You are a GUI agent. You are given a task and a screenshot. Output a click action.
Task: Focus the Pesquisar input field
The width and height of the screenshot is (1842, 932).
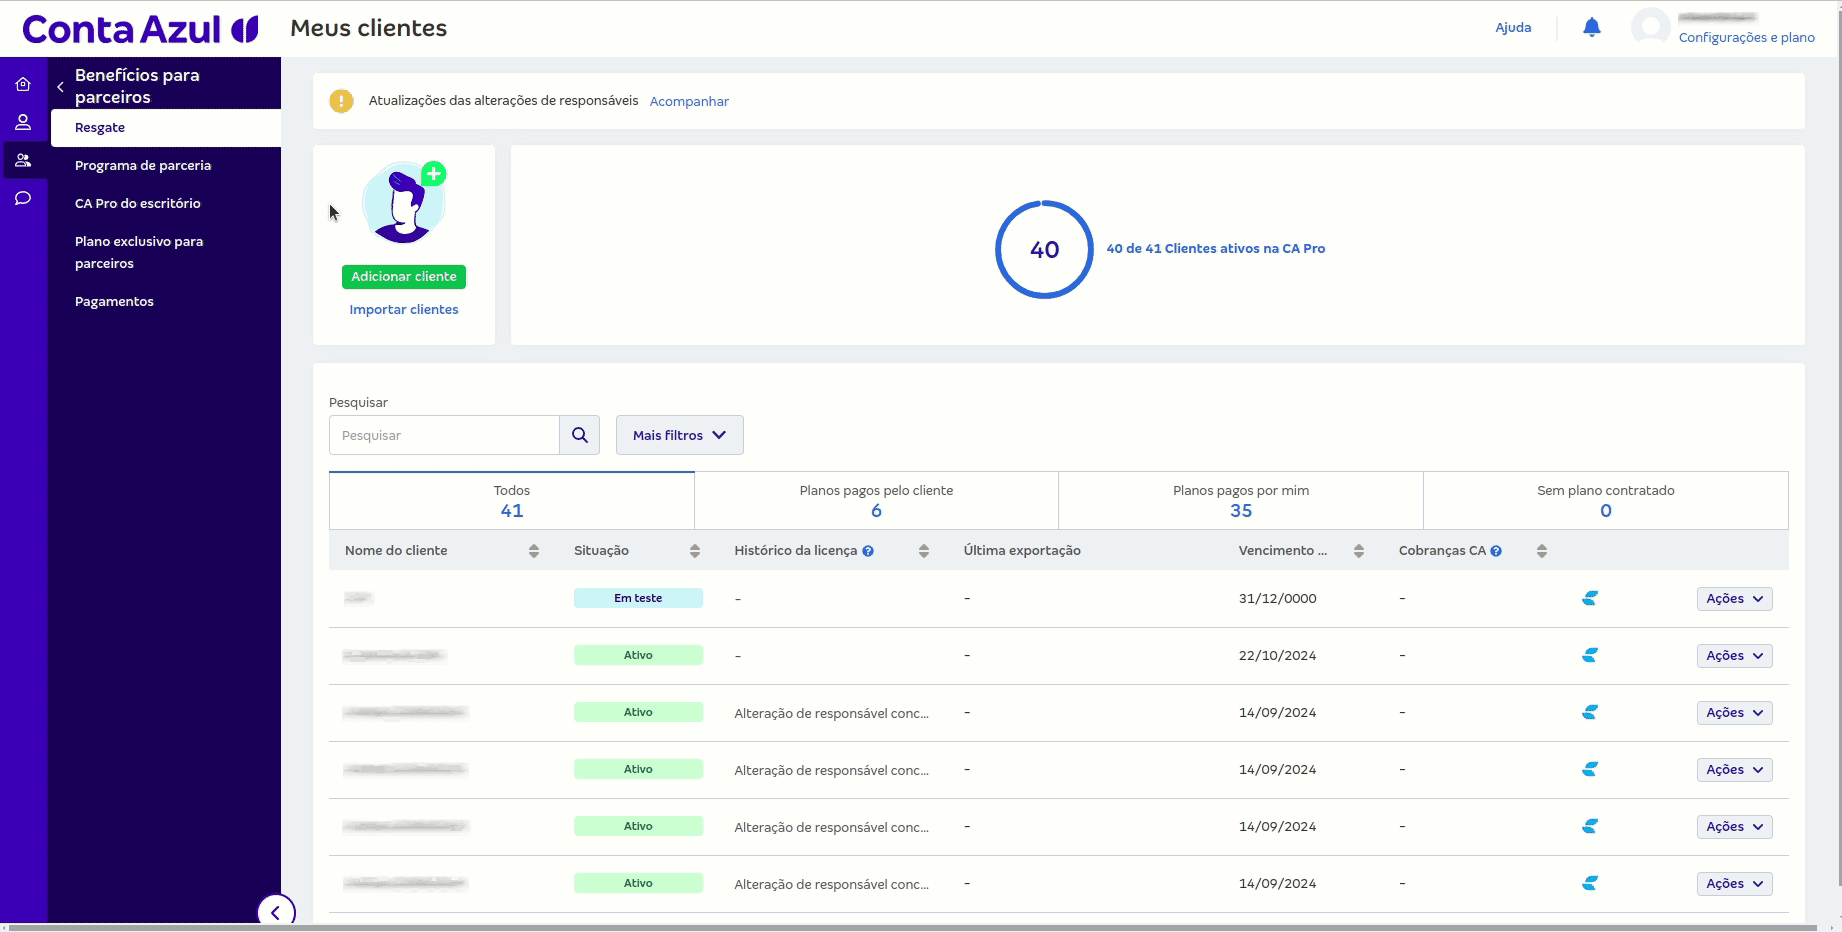(x=444, y=435)
